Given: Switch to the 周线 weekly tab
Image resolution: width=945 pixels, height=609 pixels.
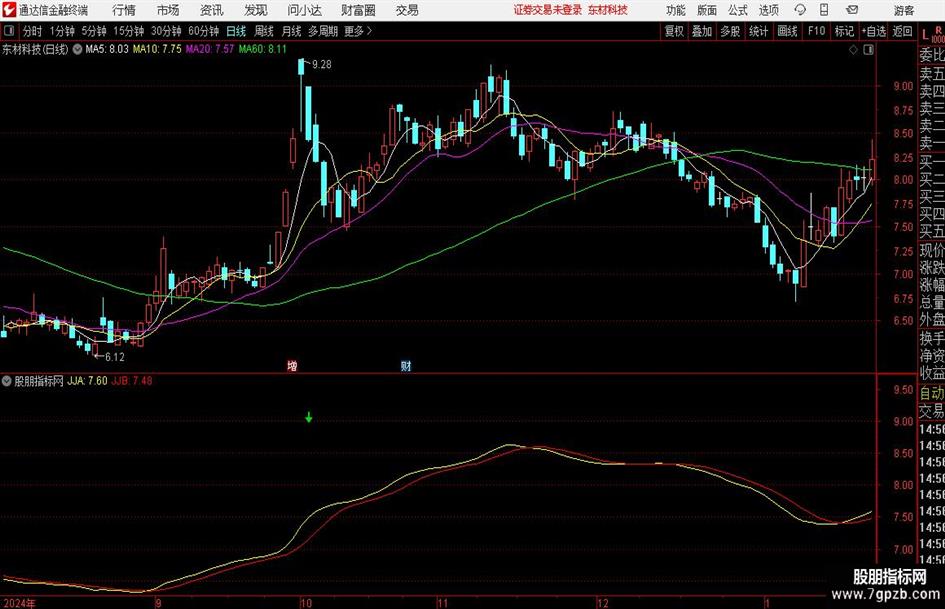Looking at the screenshot, I should [x=264, y=31].
